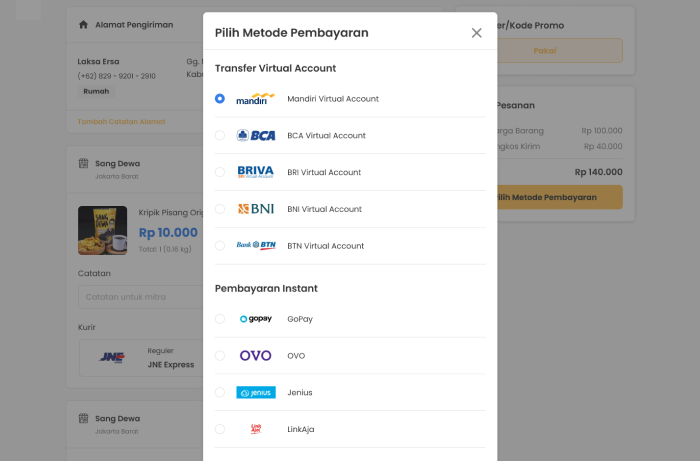Choose the BNI Virtual Account radio option

(x=220, y=209)
